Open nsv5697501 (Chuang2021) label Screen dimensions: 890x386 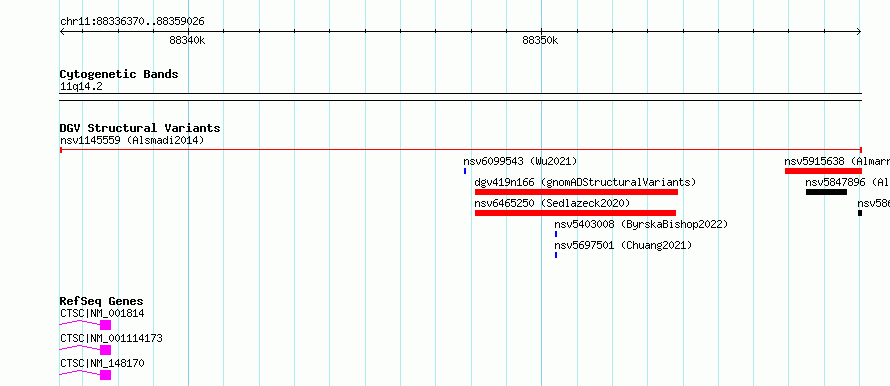pos(623,245)
